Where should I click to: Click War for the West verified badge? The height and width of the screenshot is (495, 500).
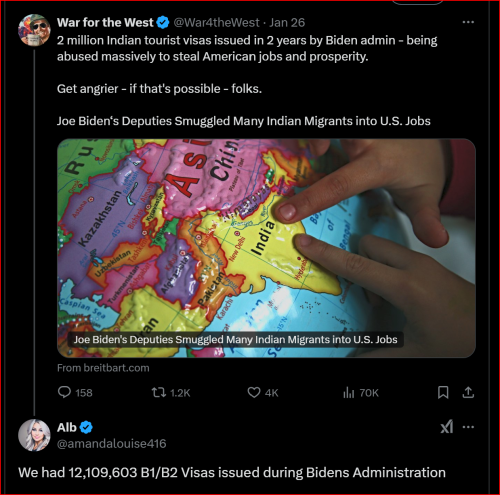(x=163, y=22)
